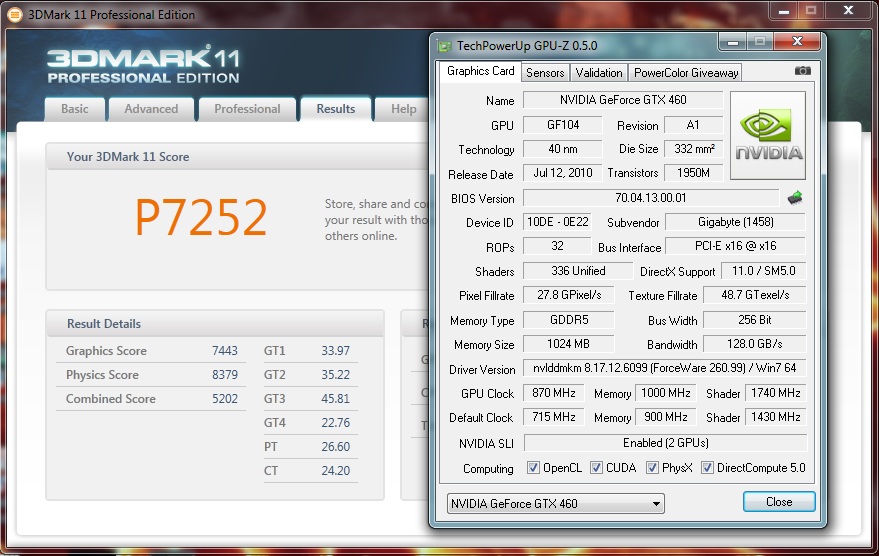
Task: Click the Graphics Score value 7443
Action: 225,351
